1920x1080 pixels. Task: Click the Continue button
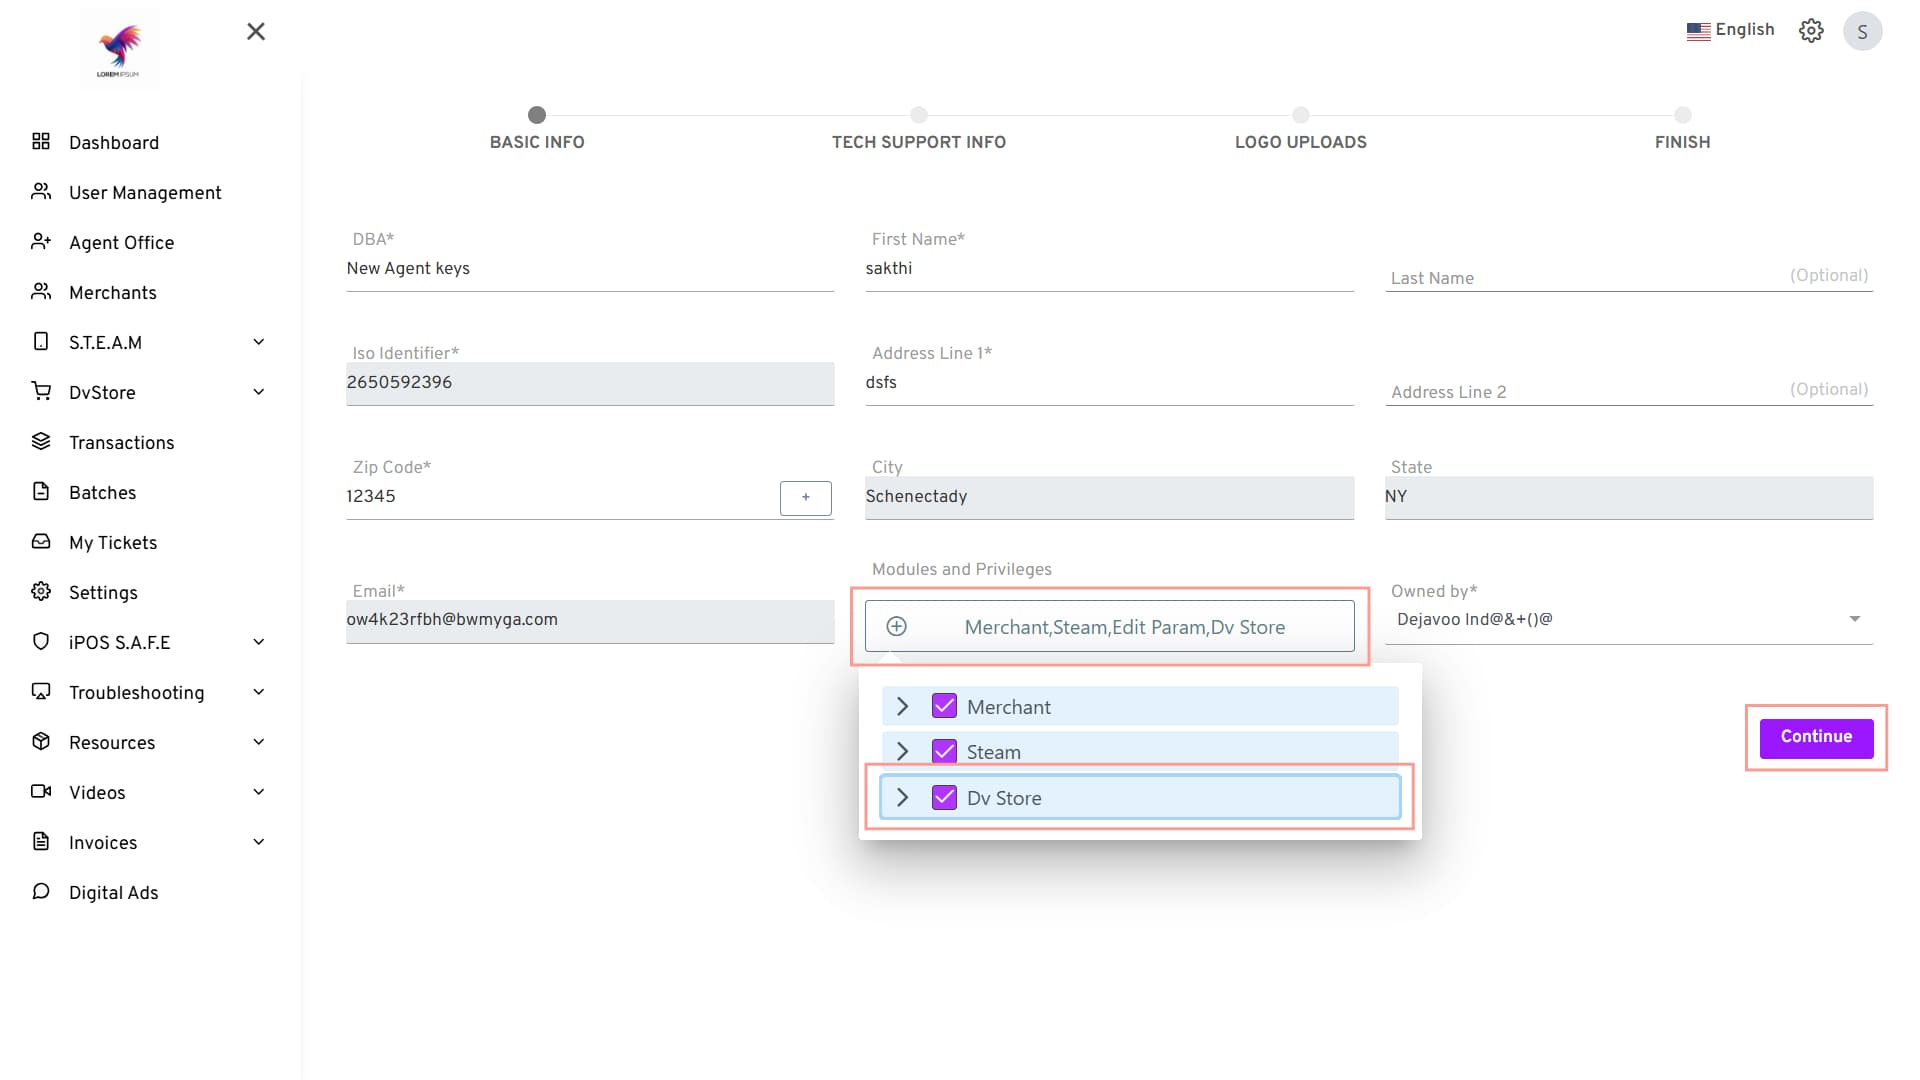tap(1816, 737)
